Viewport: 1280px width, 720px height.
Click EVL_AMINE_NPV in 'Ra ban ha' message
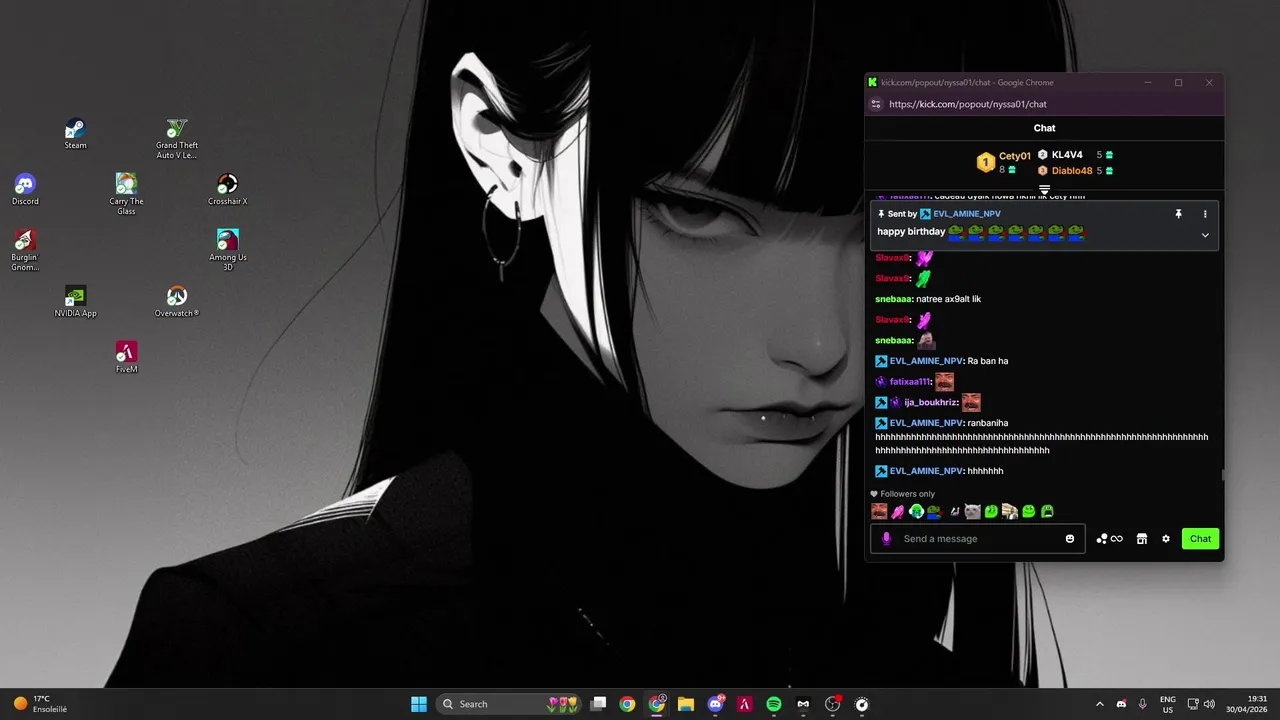coord(926,361)
